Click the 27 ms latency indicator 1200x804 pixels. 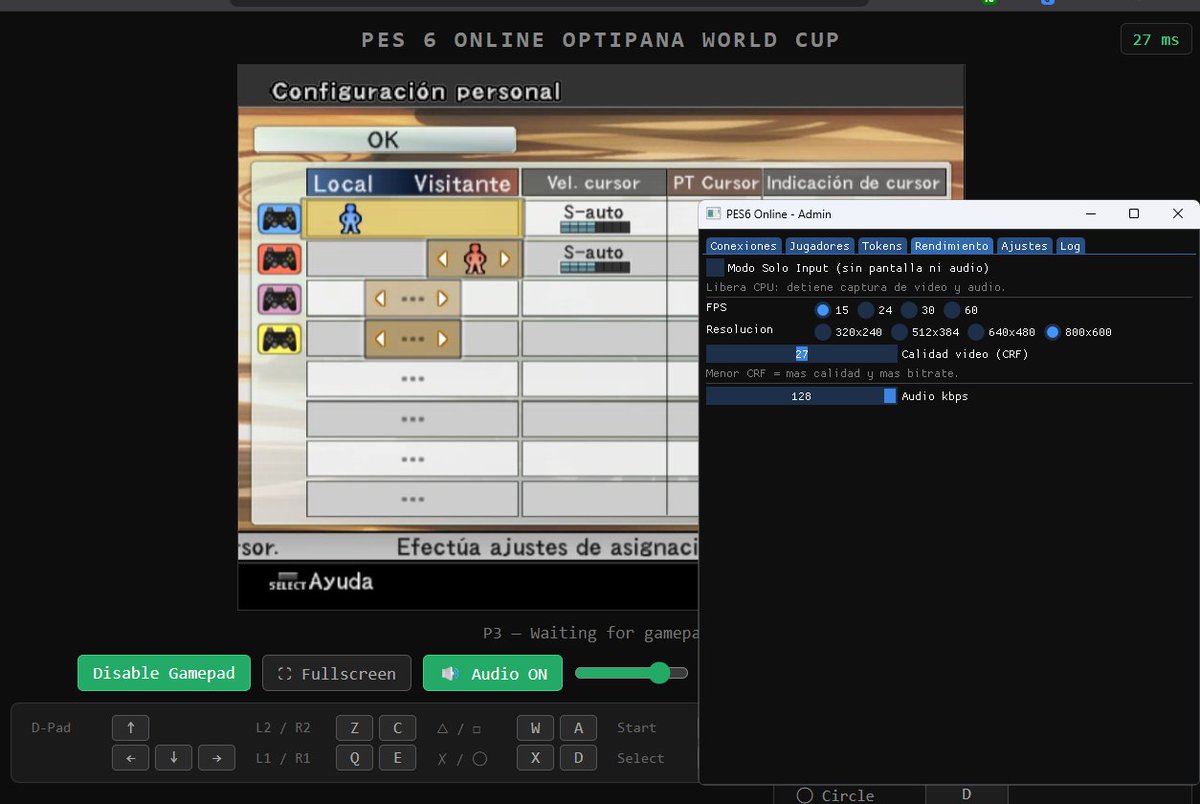tap(1156, 40)
